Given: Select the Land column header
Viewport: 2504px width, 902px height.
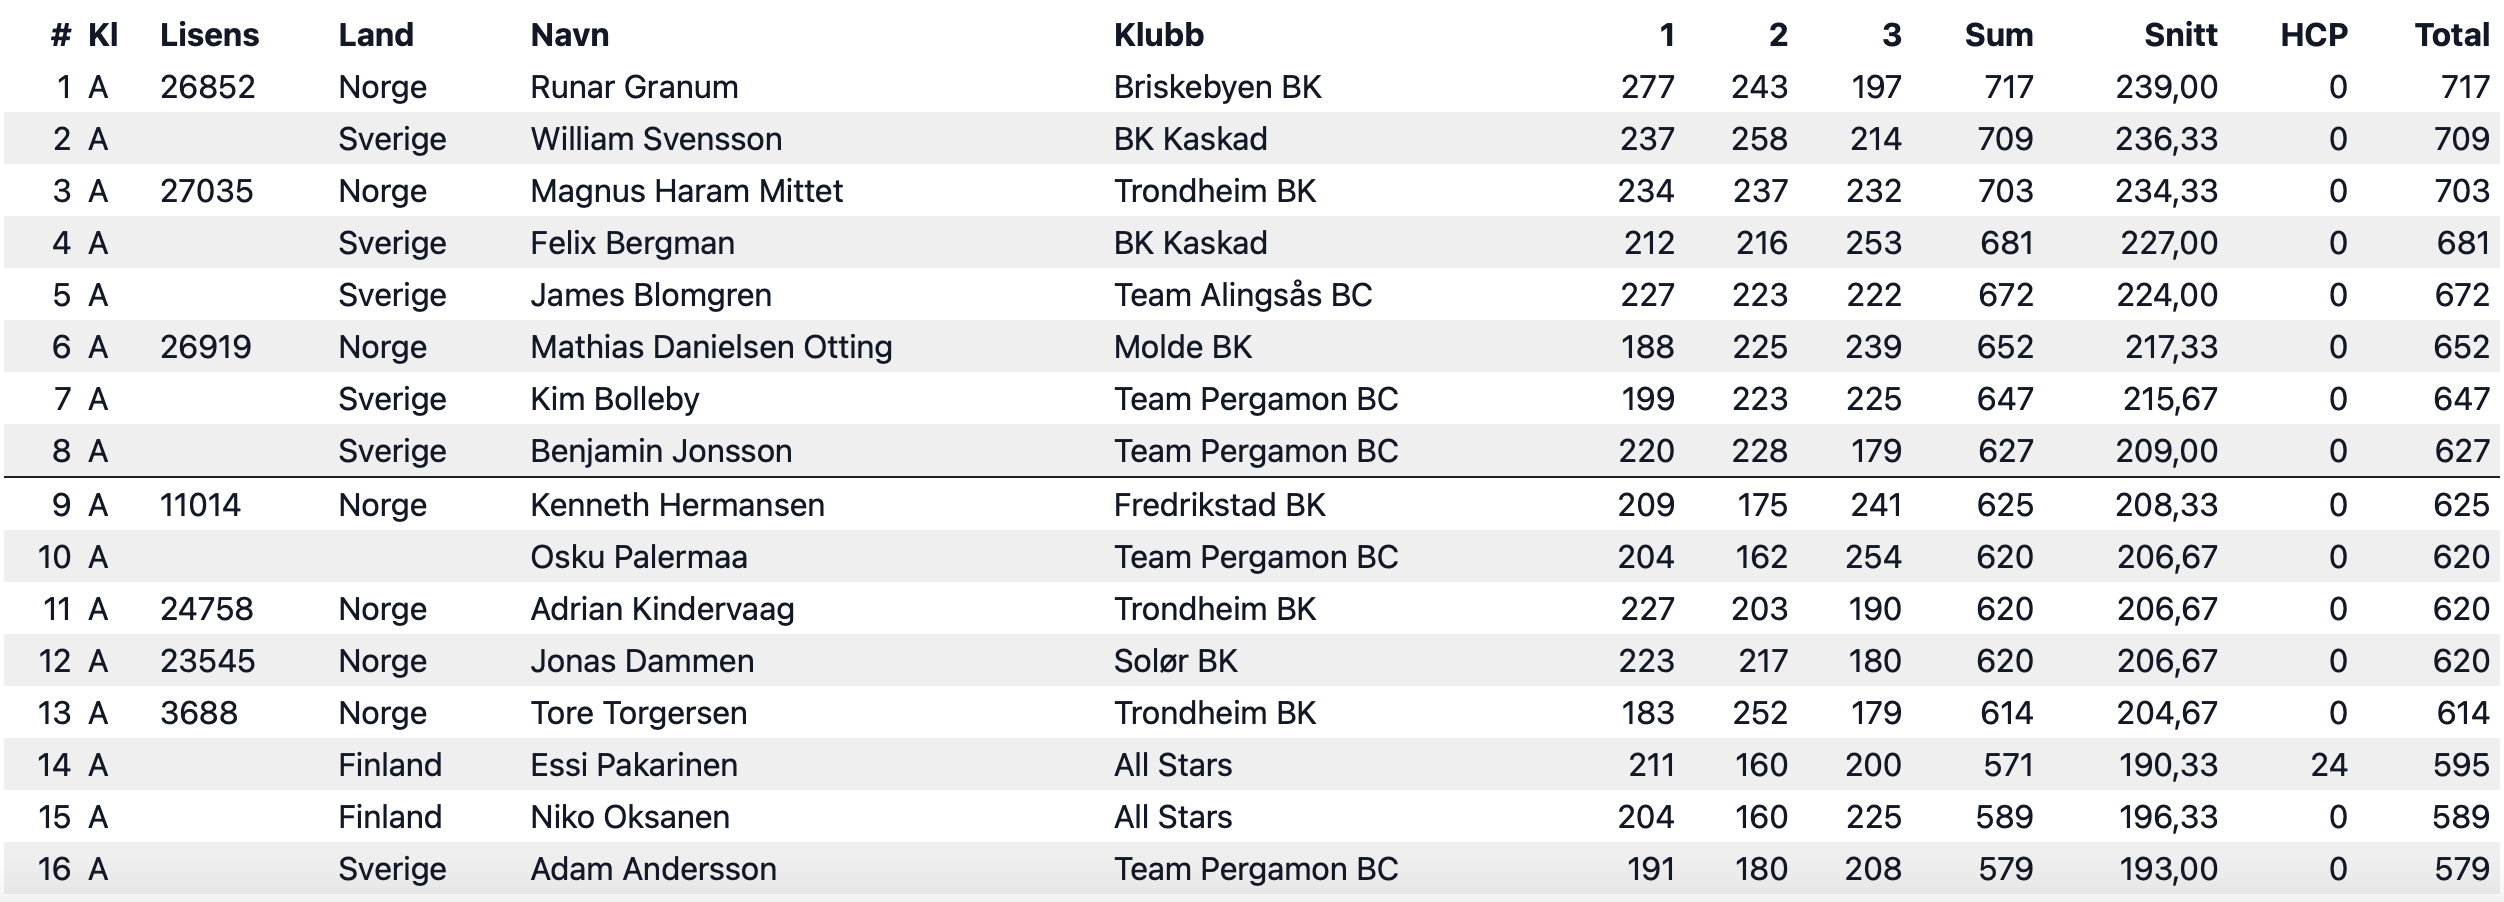Looking at the screenshot, I should click(376, 35).
